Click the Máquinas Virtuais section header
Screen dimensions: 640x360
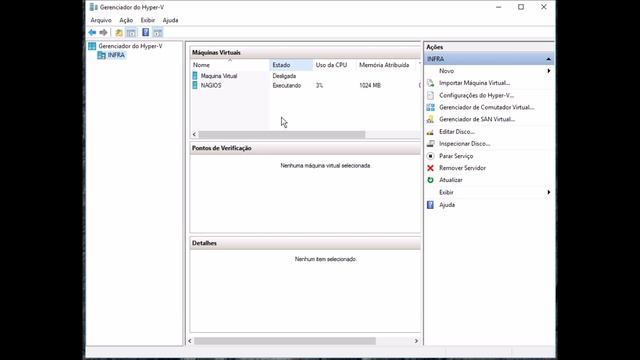[305, 53]
